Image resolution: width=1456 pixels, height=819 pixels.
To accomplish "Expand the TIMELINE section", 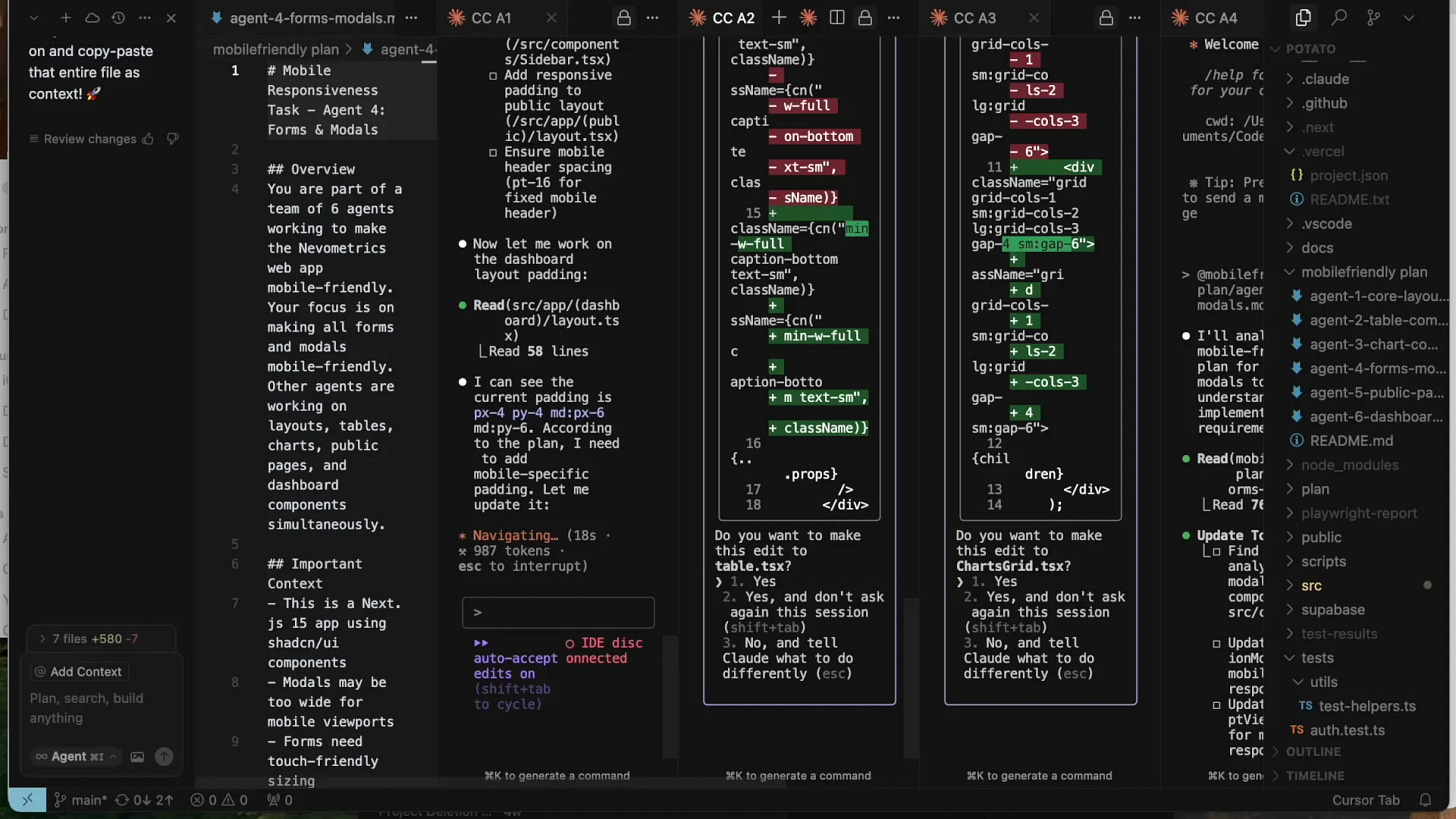I will pyautogui.click(x=1315, y=776).
